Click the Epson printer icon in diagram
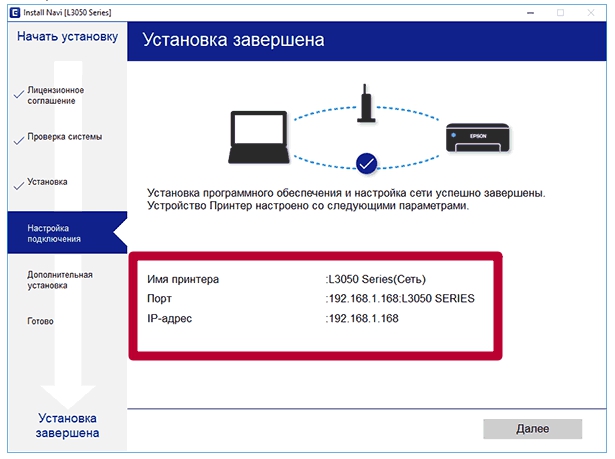 tap(478, 138)
